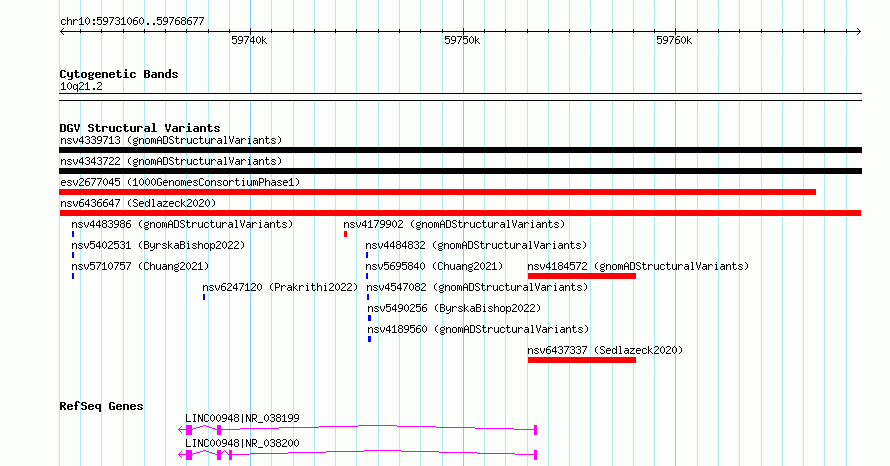
Task: Open the esv2677045 1000 Genomes variant label
Action: [180, 182]
